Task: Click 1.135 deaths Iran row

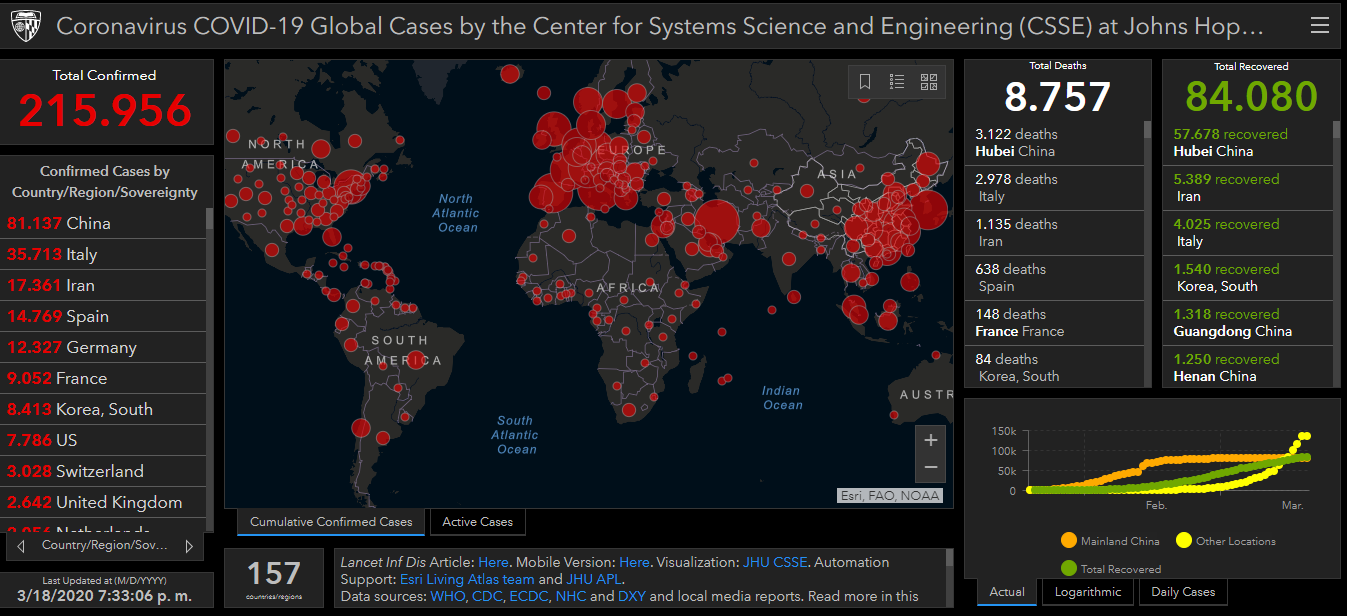Action: 1055,233
